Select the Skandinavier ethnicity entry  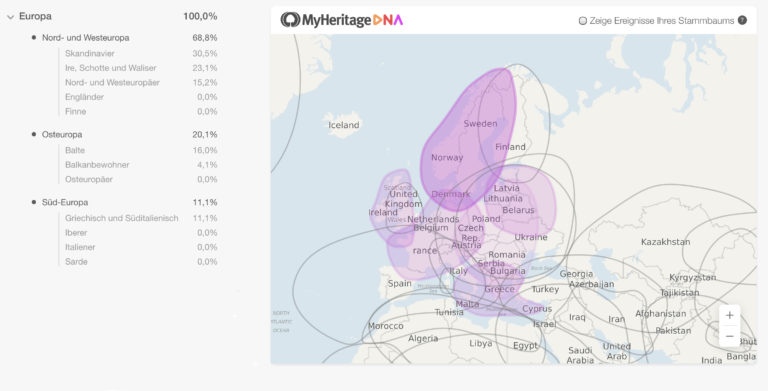(141, 53)
